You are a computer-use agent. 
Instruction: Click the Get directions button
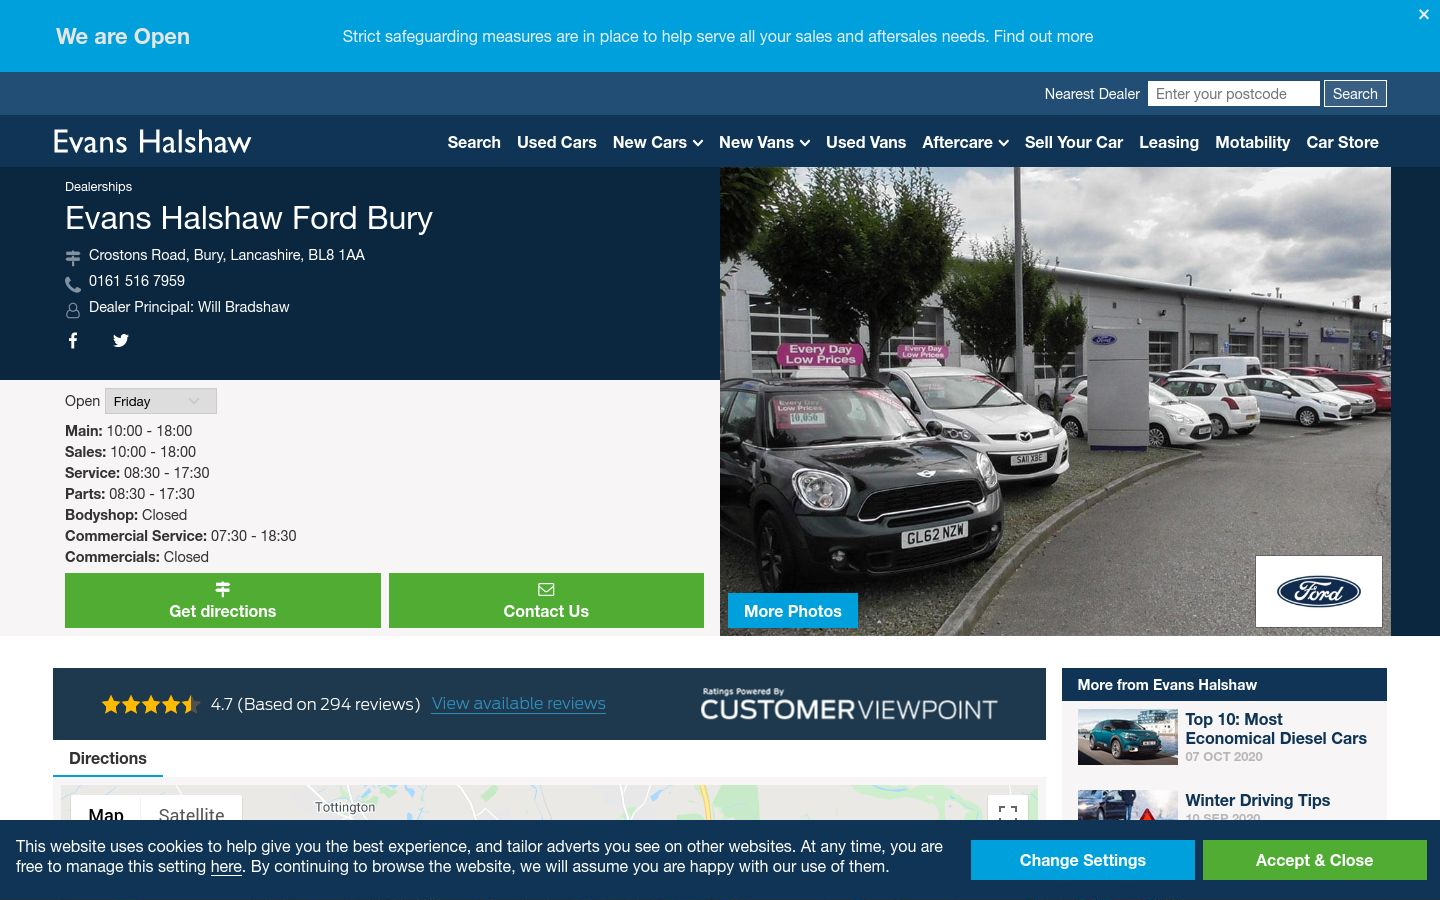click(223, 600)
